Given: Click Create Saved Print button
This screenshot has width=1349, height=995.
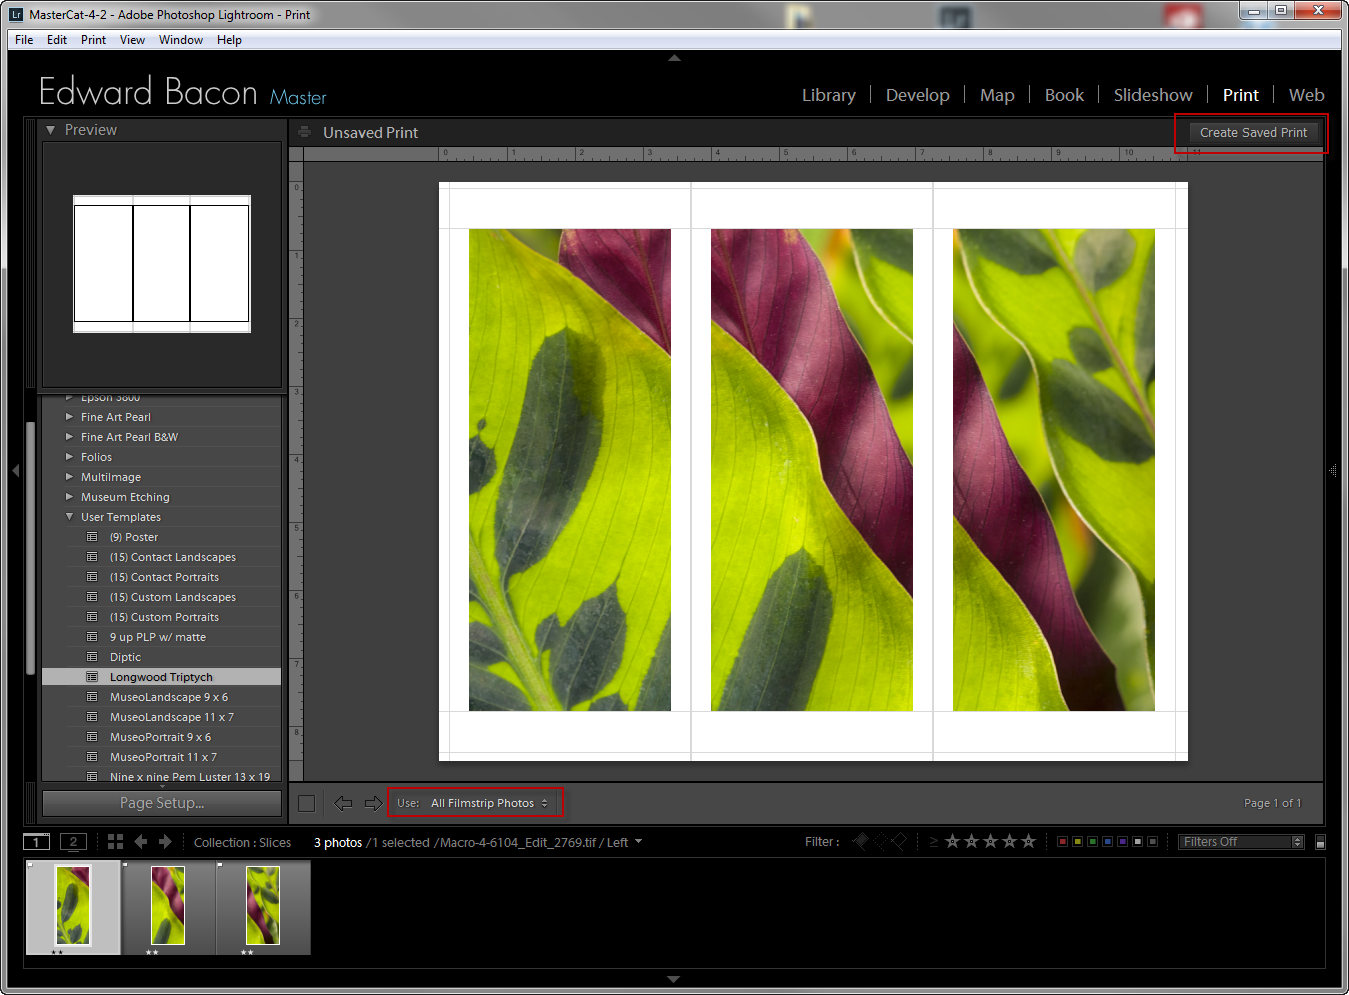Looking at the screenshot, I should tap(1253, 132).
